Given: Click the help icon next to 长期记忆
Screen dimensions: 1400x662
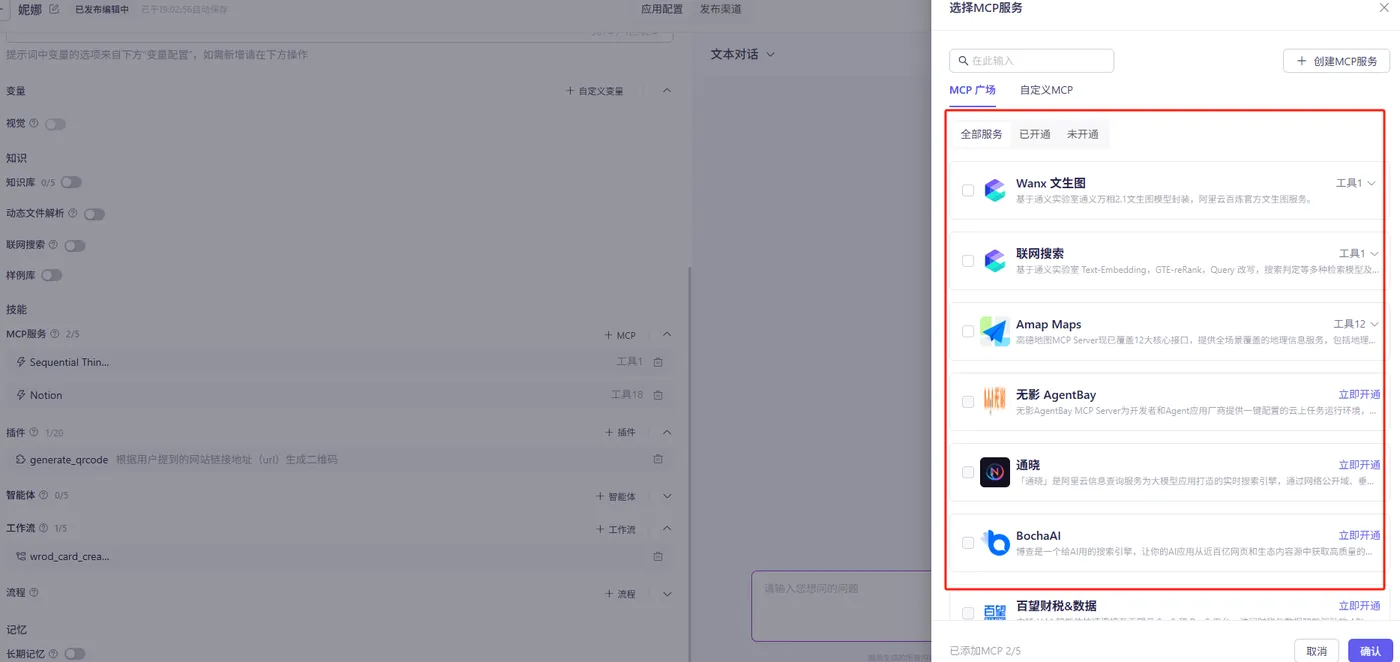Looking at the screenshot, I should click(x=54, y=654).
